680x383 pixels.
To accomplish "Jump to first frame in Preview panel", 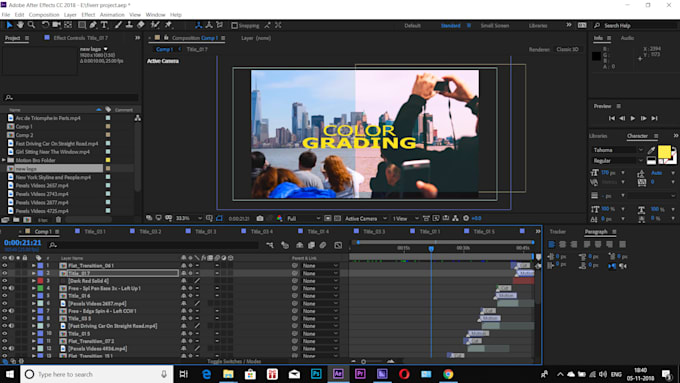I will pyautogui.click(x=611, y=118).
